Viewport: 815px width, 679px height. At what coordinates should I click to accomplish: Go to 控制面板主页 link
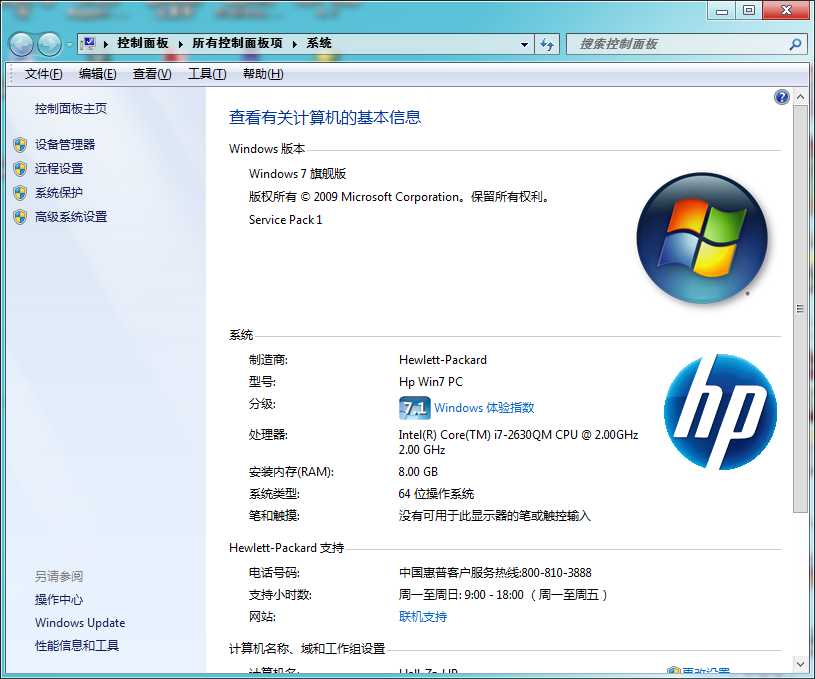71,109
